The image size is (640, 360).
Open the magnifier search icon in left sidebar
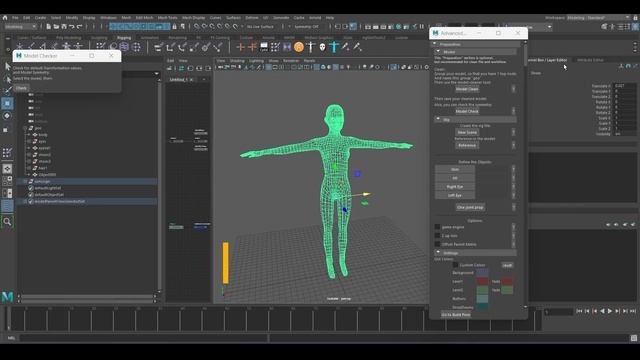[x=7, y=222]
